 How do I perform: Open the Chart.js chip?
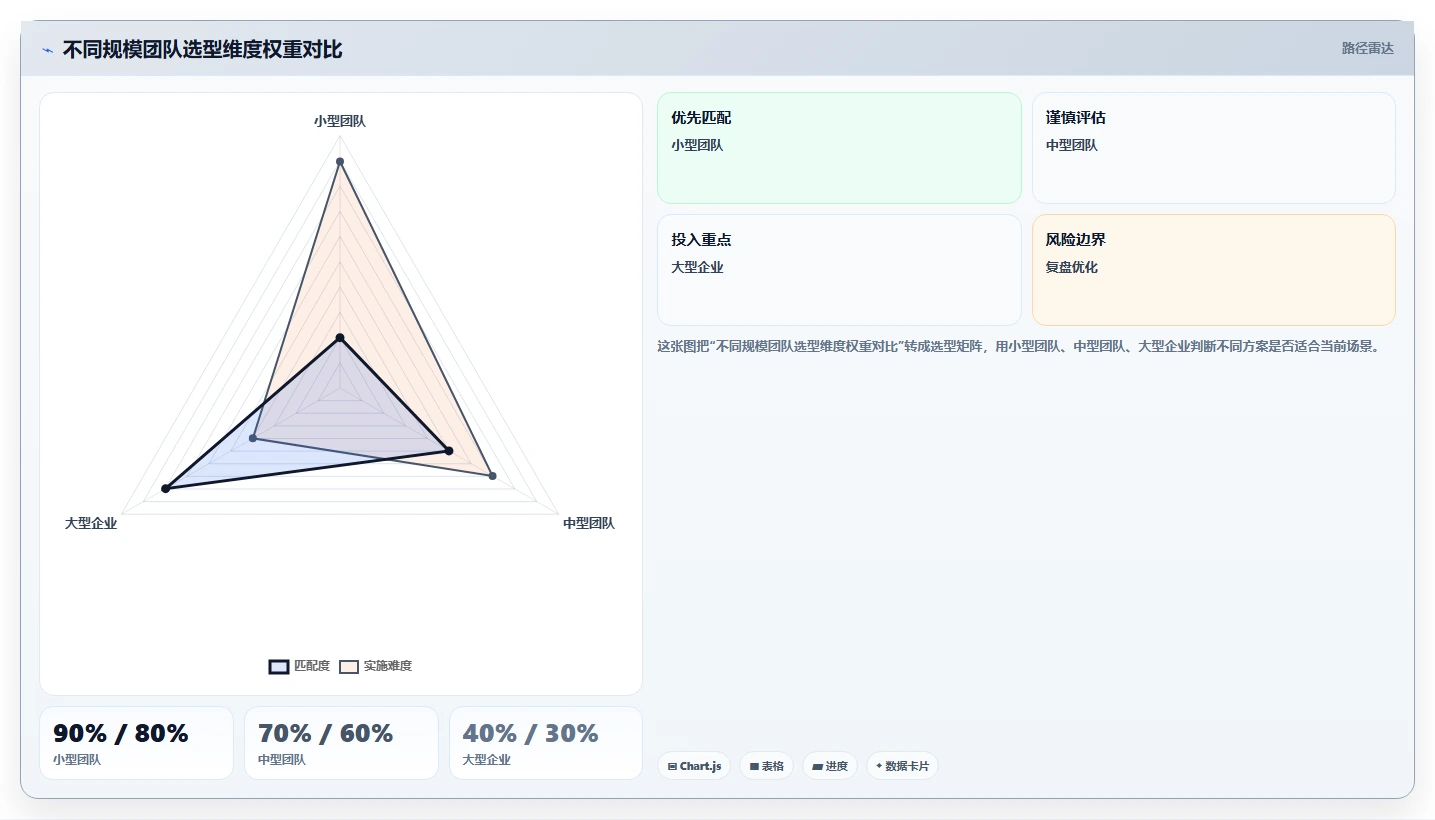coord(694,766)
